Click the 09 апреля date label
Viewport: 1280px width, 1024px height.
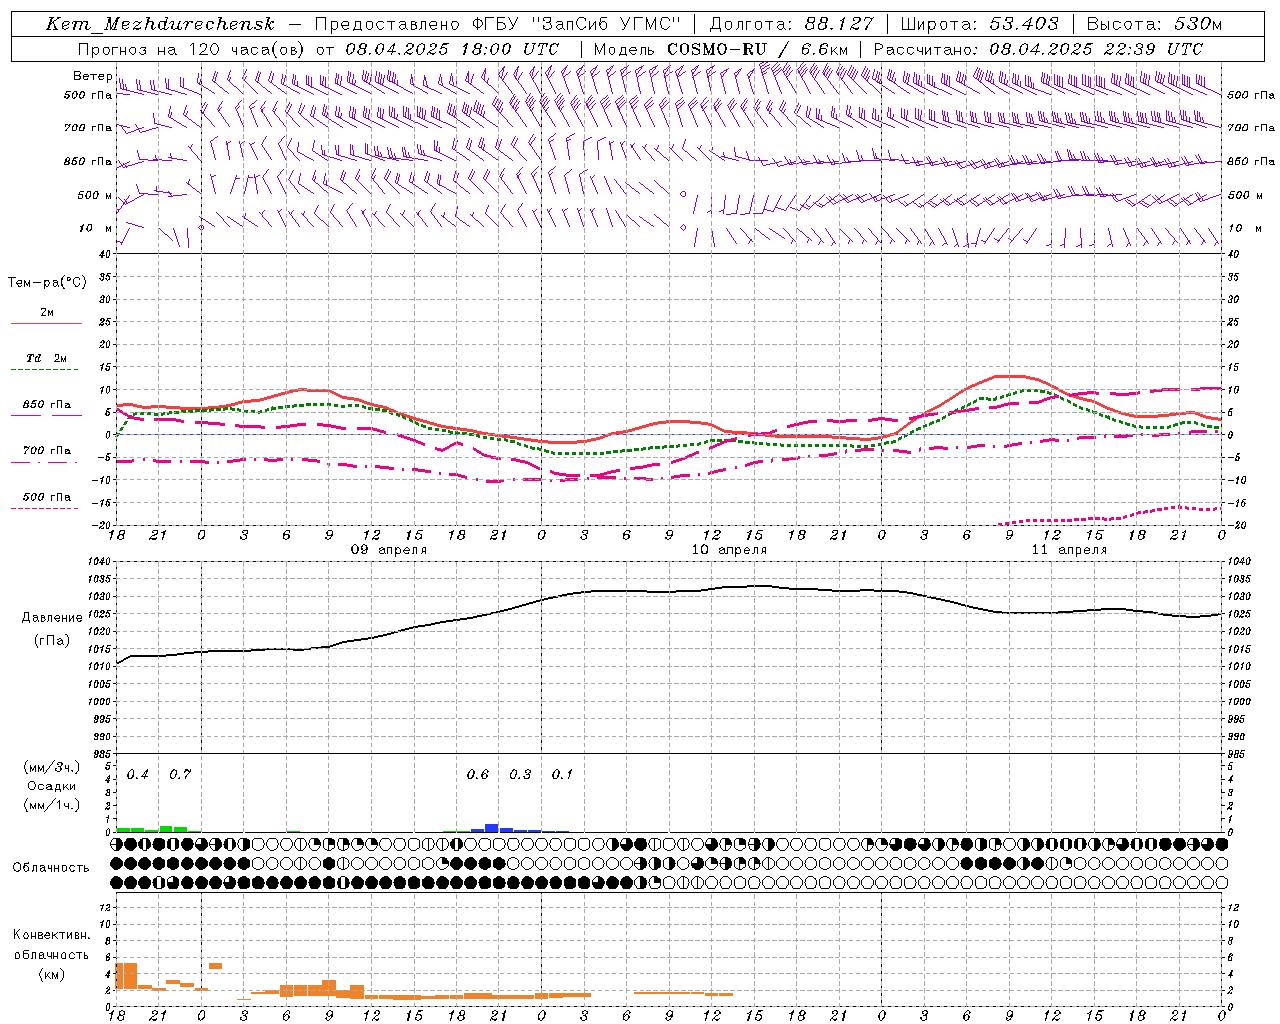pos(389,550)
